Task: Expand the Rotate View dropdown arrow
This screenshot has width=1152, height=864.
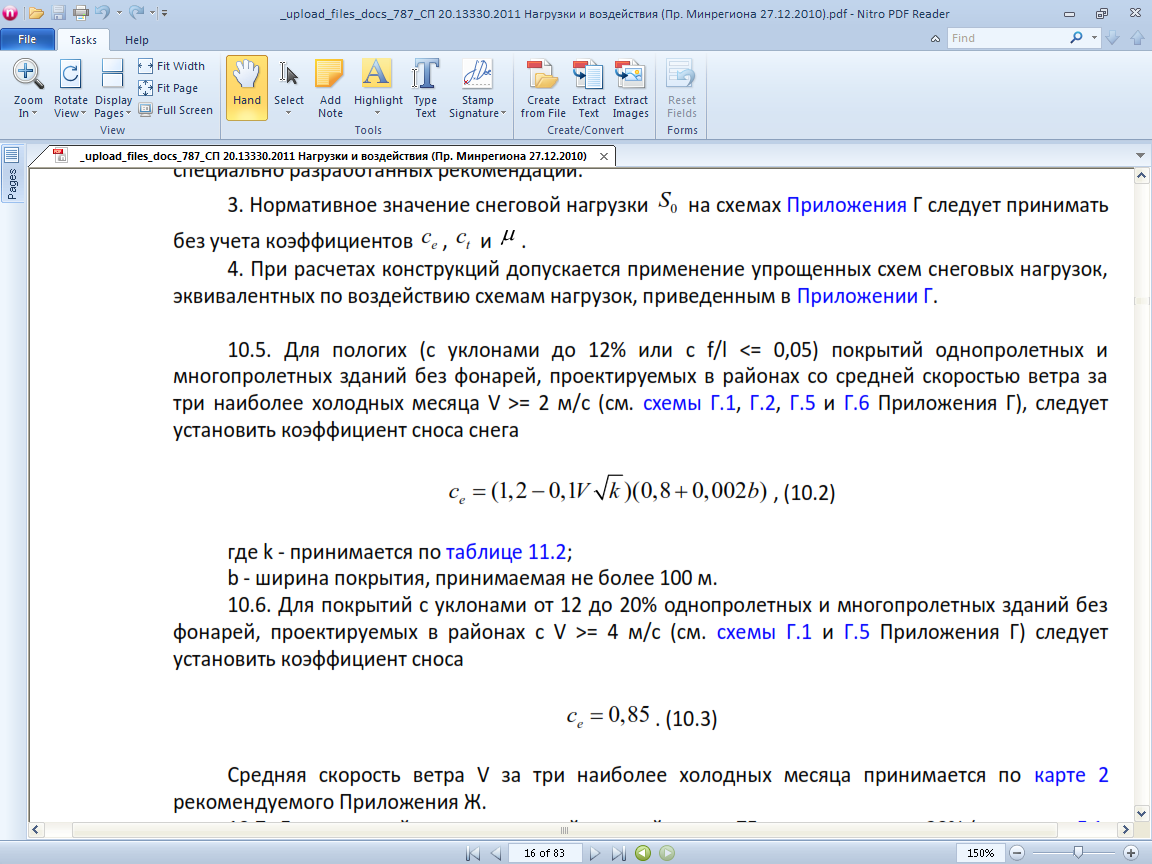Action: click(x=83, y=113)
